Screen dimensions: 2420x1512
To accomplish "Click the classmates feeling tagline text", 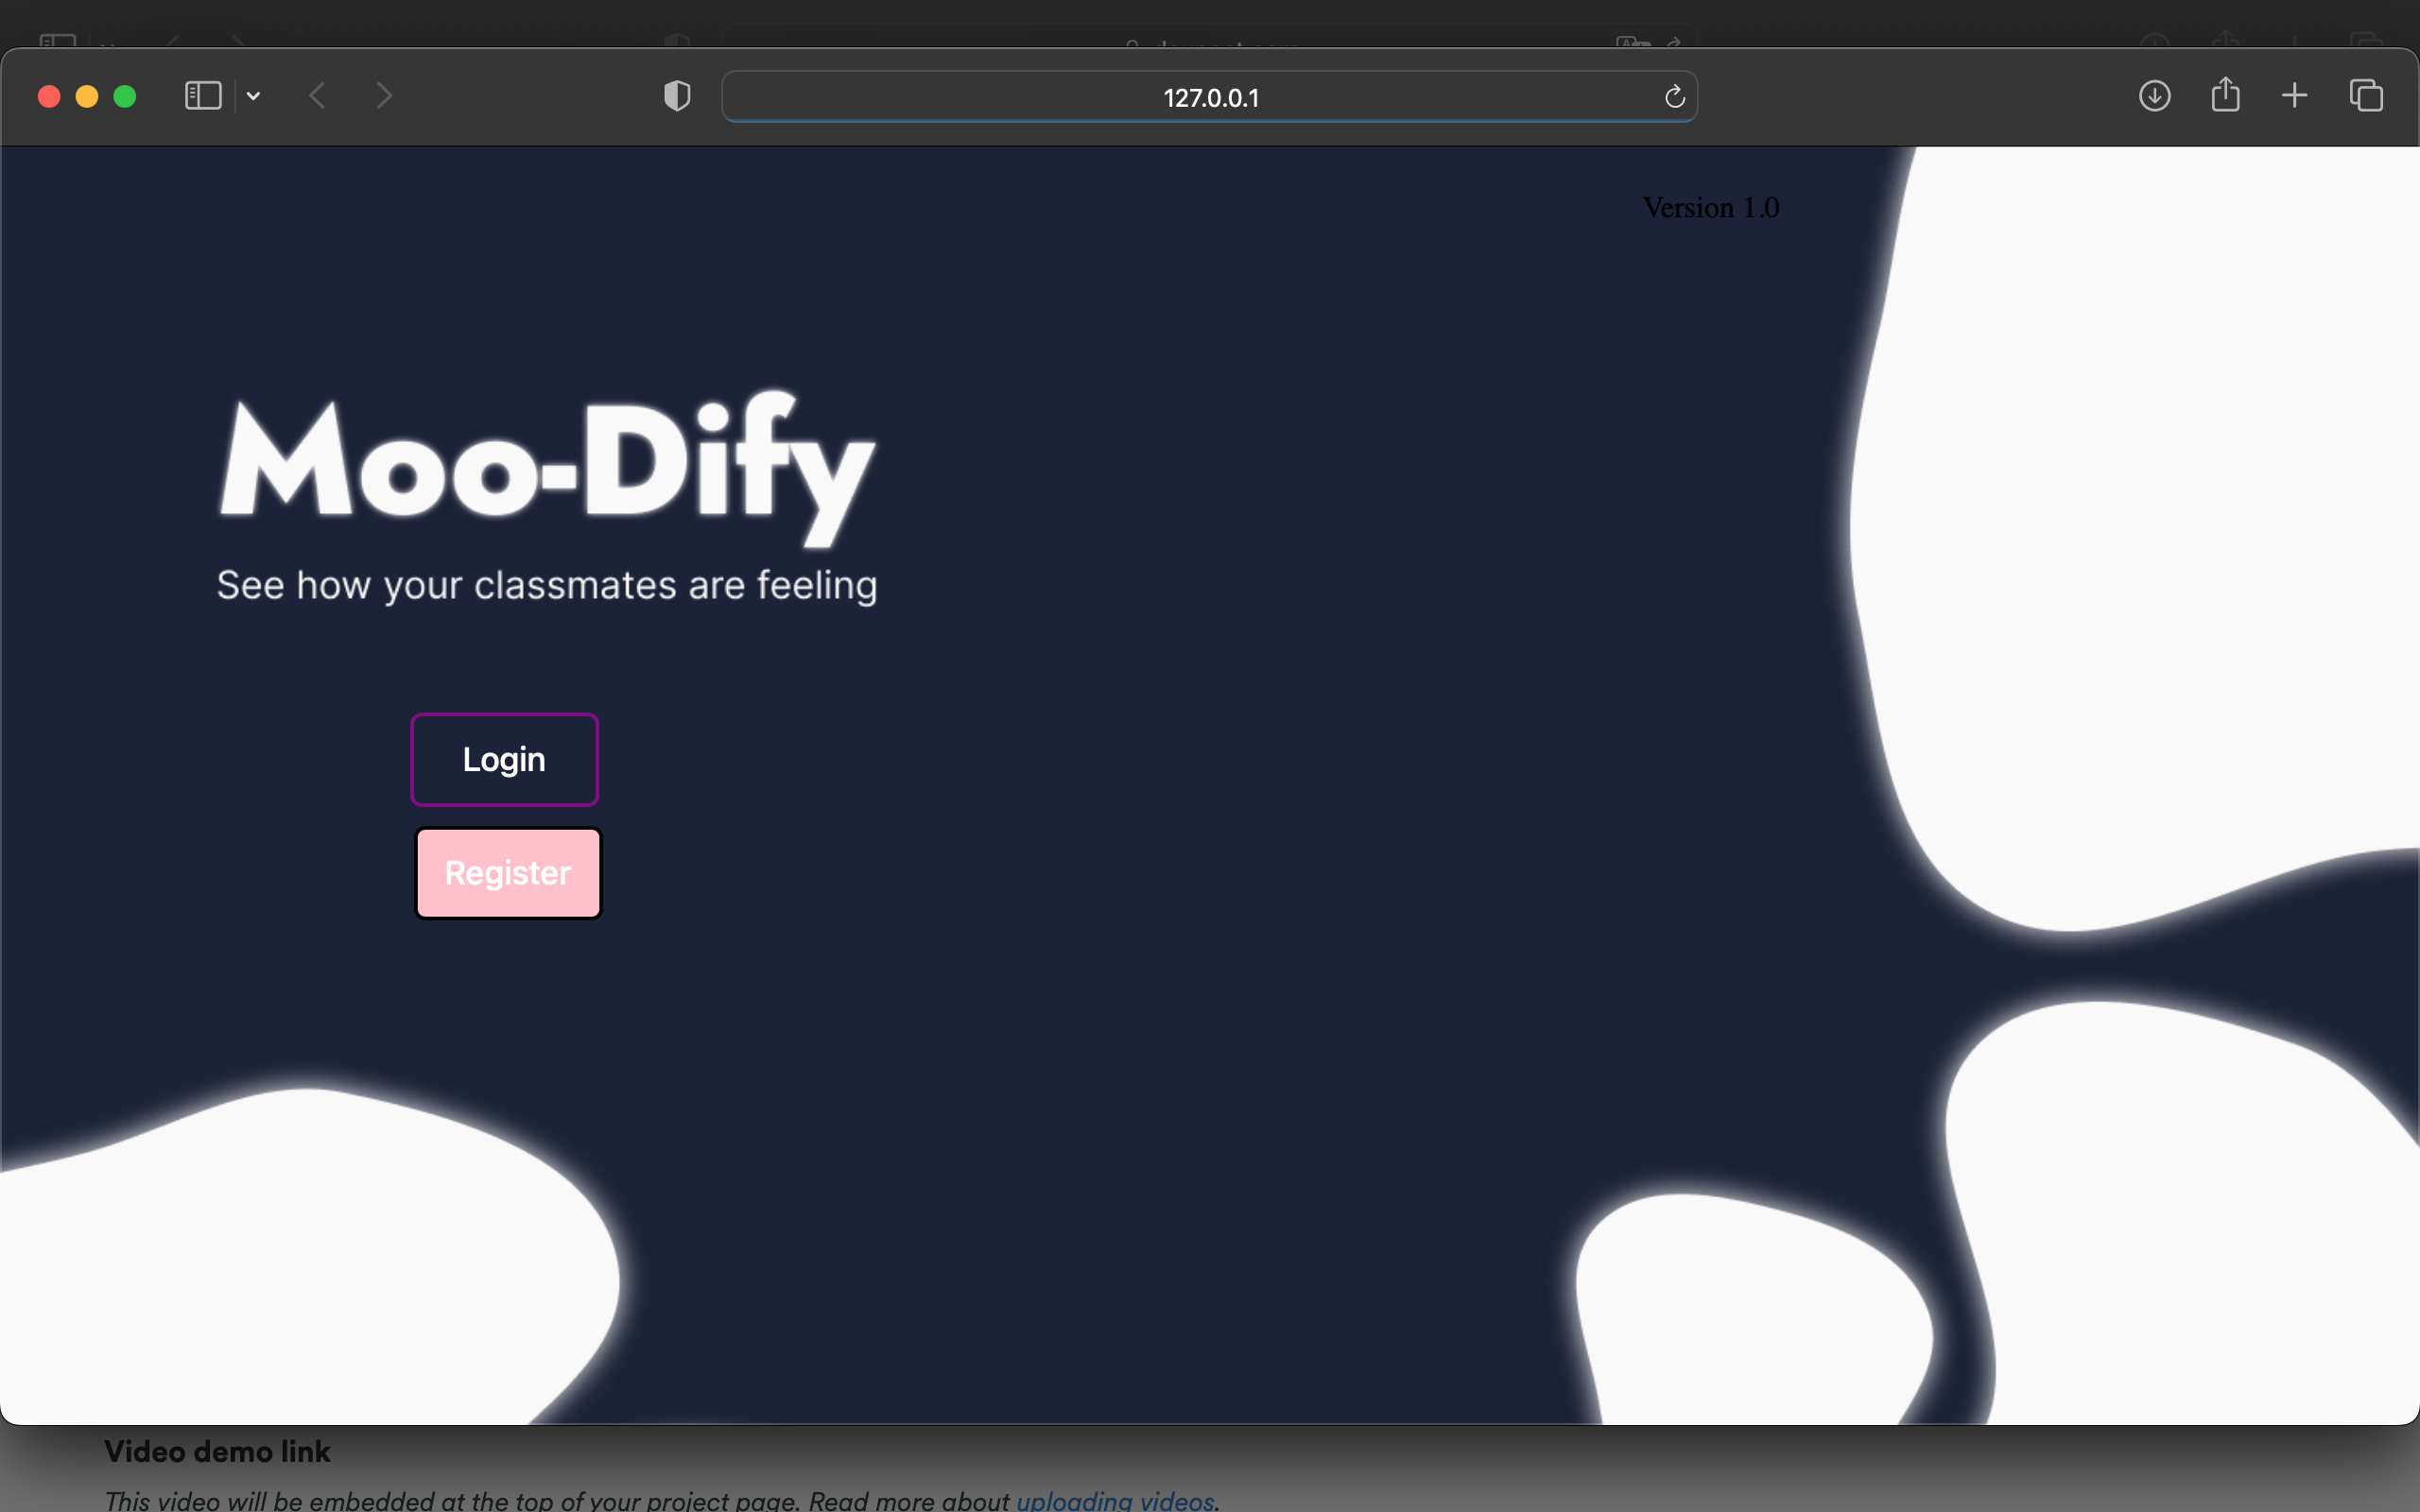I will 547,586.
